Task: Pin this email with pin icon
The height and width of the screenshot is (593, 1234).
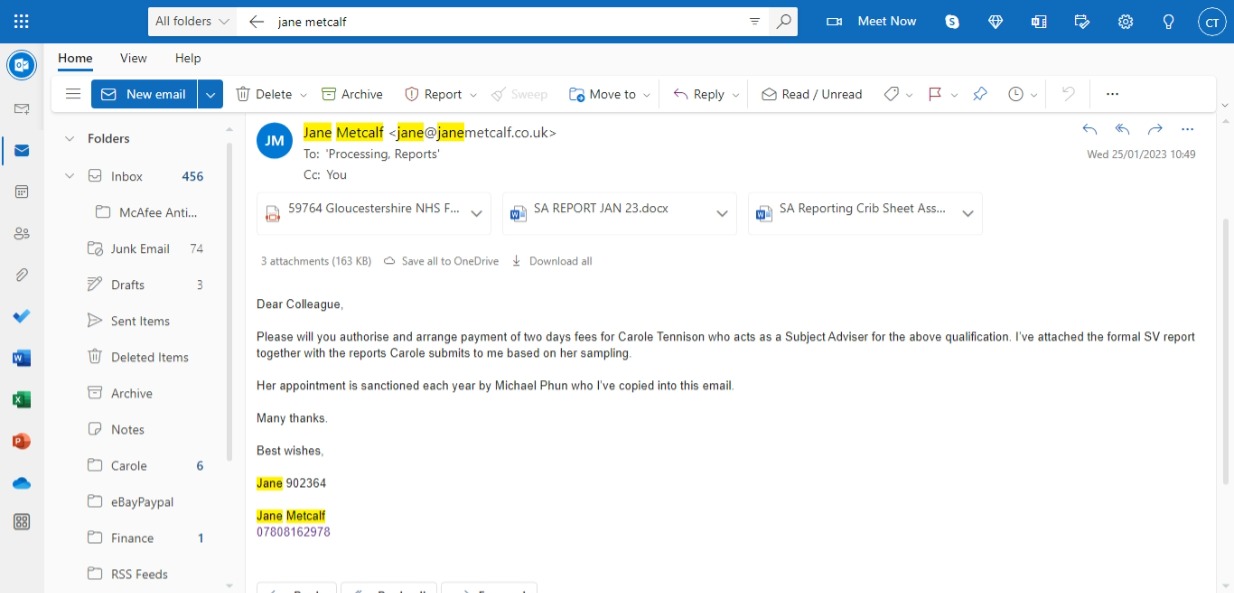Action: coord(980,94)
